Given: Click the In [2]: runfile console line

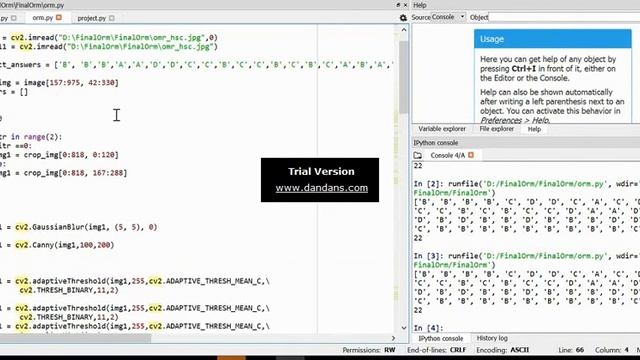Looking at the screenshot, I should tap(527, 184).
